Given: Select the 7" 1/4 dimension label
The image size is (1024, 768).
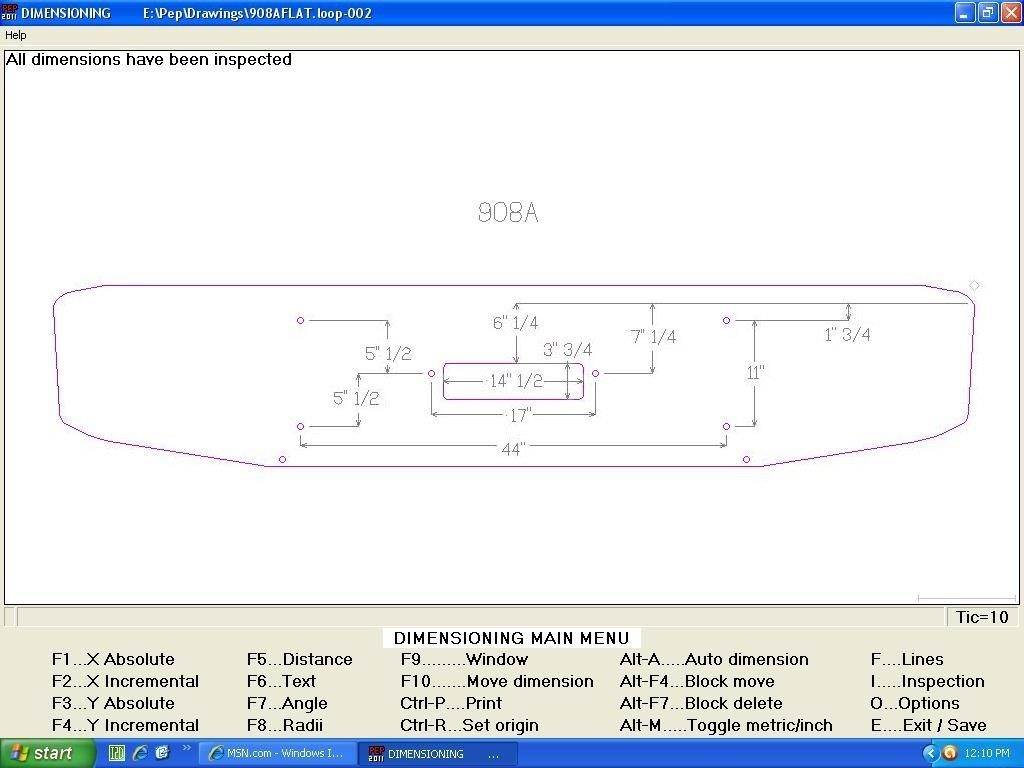Looking at the screenshot, I should (x=653, y=337).
